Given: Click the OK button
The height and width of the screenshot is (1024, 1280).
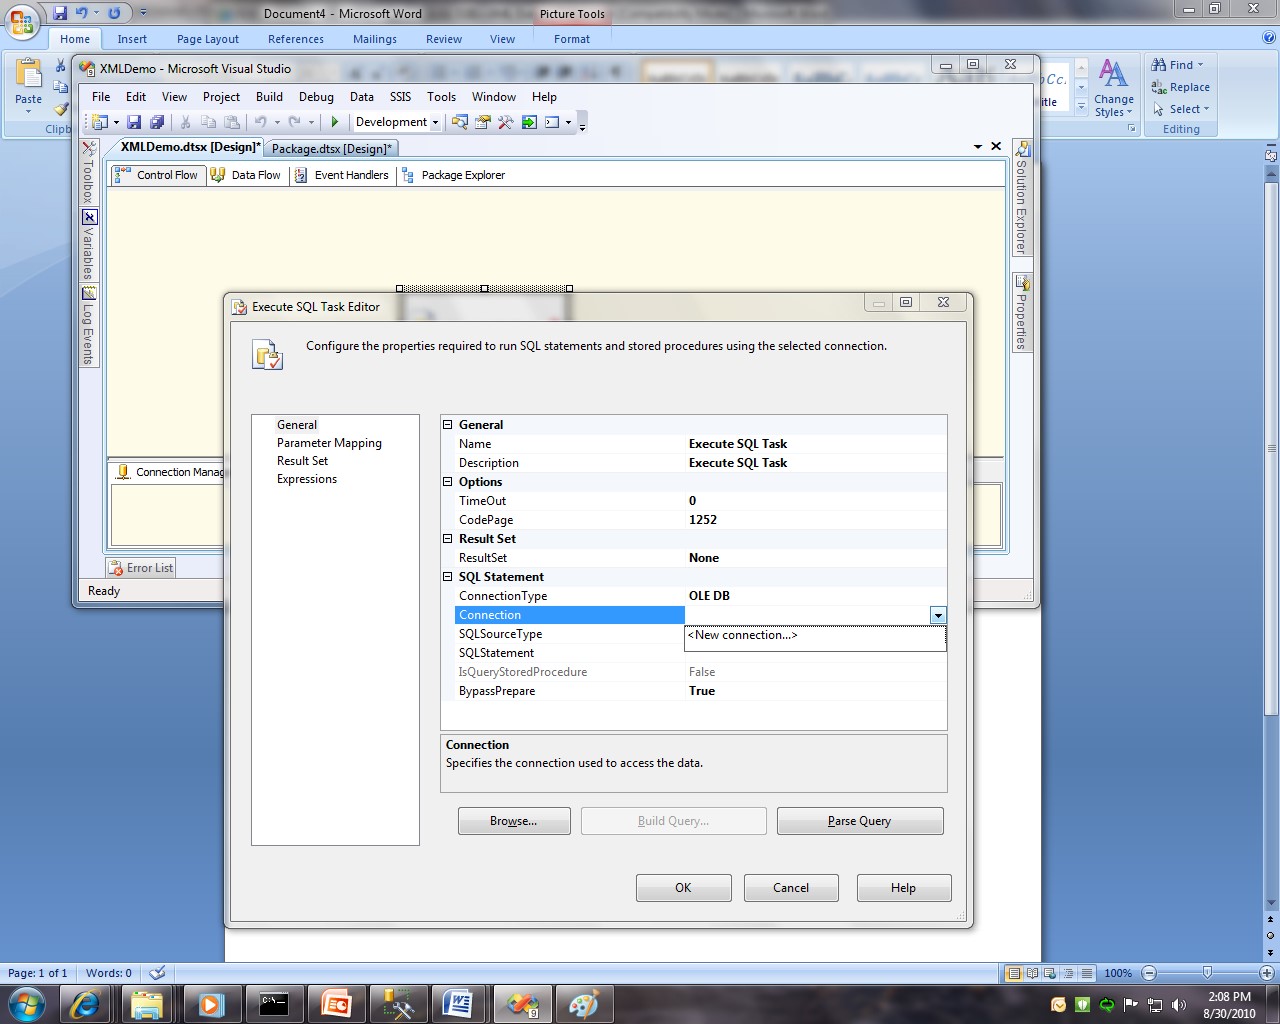Looking at the screenshot, I should (x=683, y=888).
